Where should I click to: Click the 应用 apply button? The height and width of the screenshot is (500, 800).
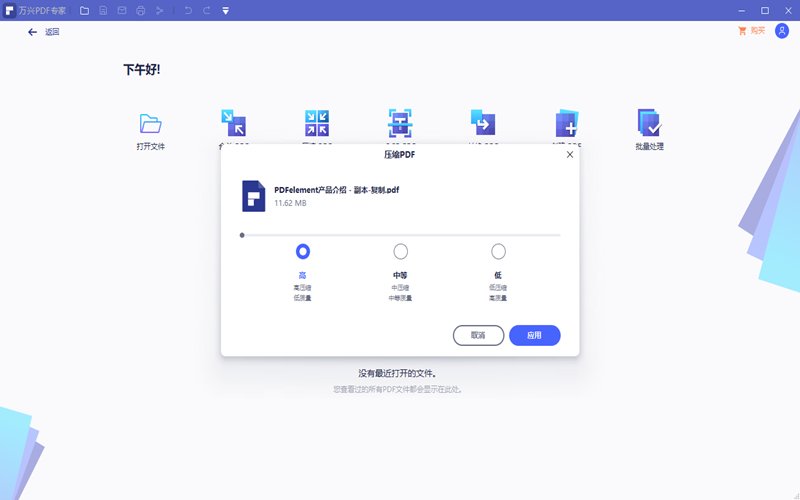(x=534, y=335)
